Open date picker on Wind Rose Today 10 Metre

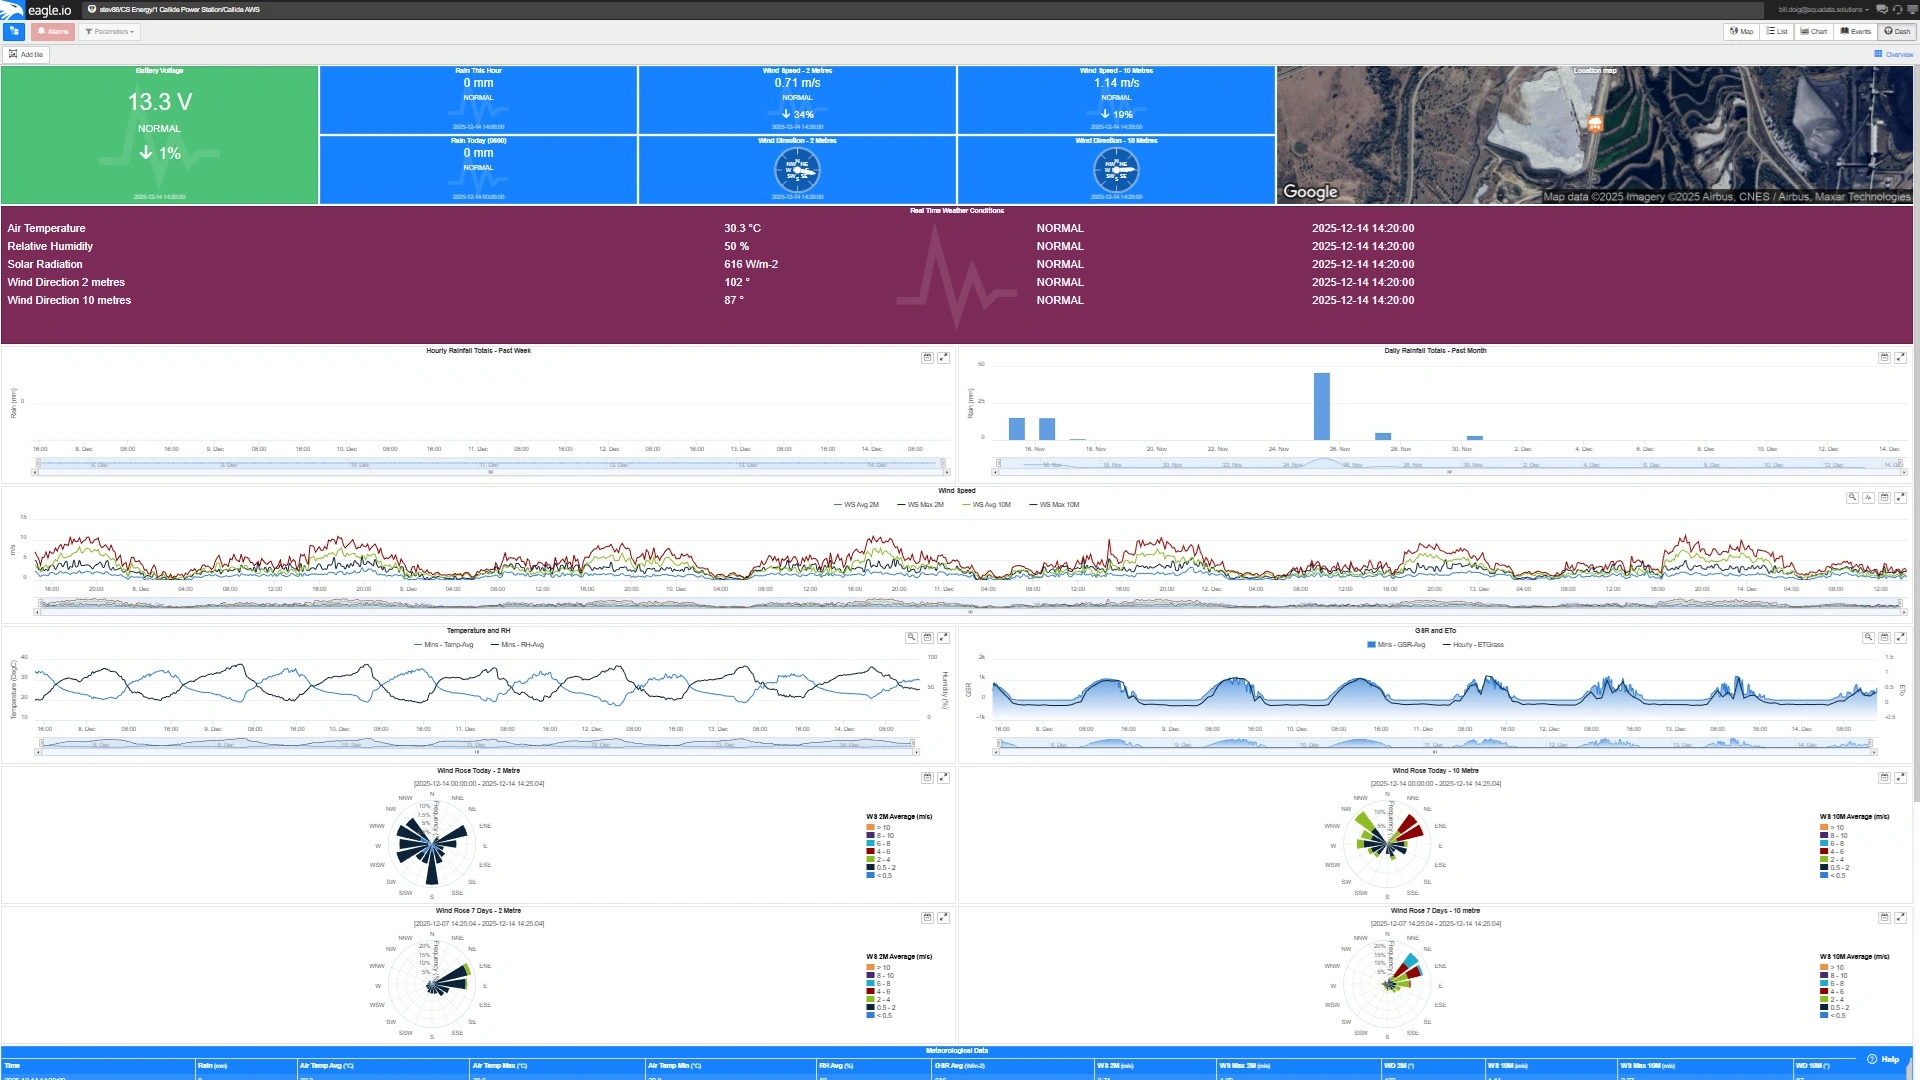coord(1884,778)
